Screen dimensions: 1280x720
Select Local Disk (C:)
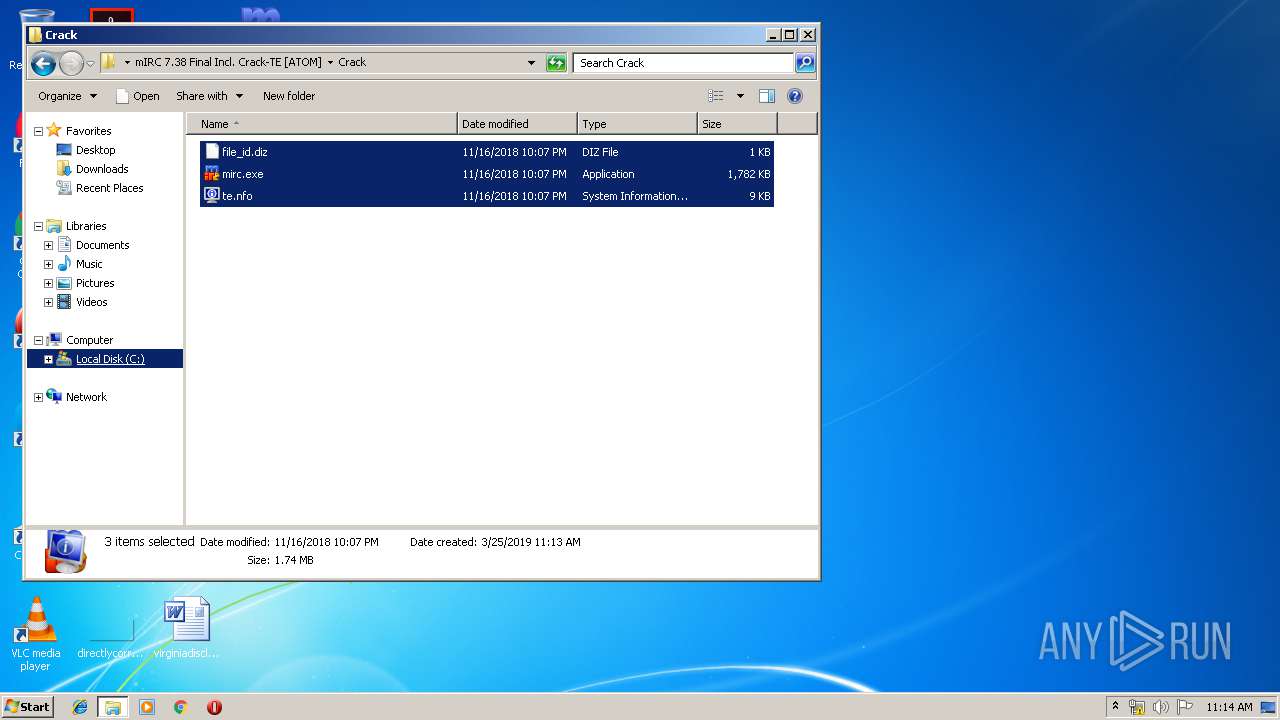point(110,359)
